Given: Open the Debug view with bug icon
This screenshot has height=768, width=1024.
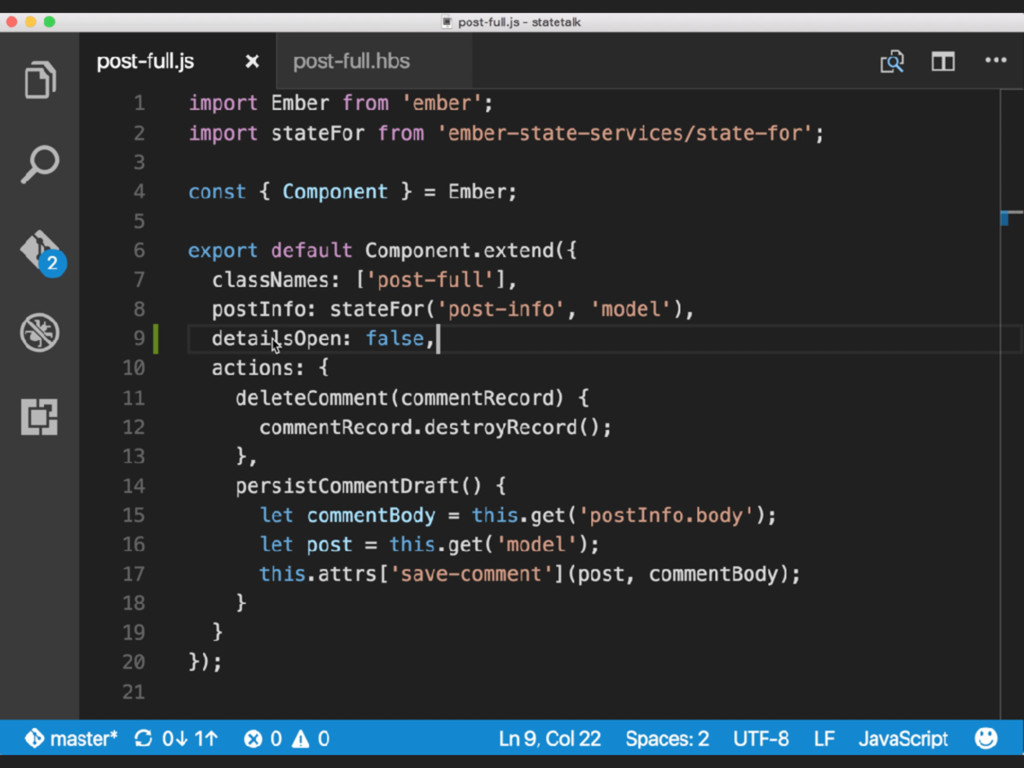Looking at the screenshot, I should (40, 332).
